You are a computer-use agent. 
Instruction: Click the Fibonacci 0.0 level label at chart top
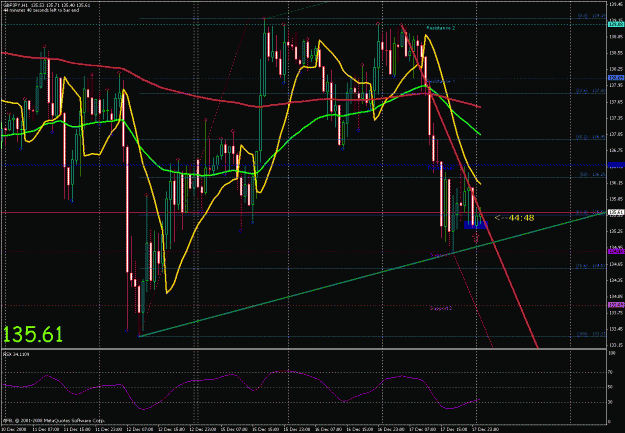tap(592, 16)
